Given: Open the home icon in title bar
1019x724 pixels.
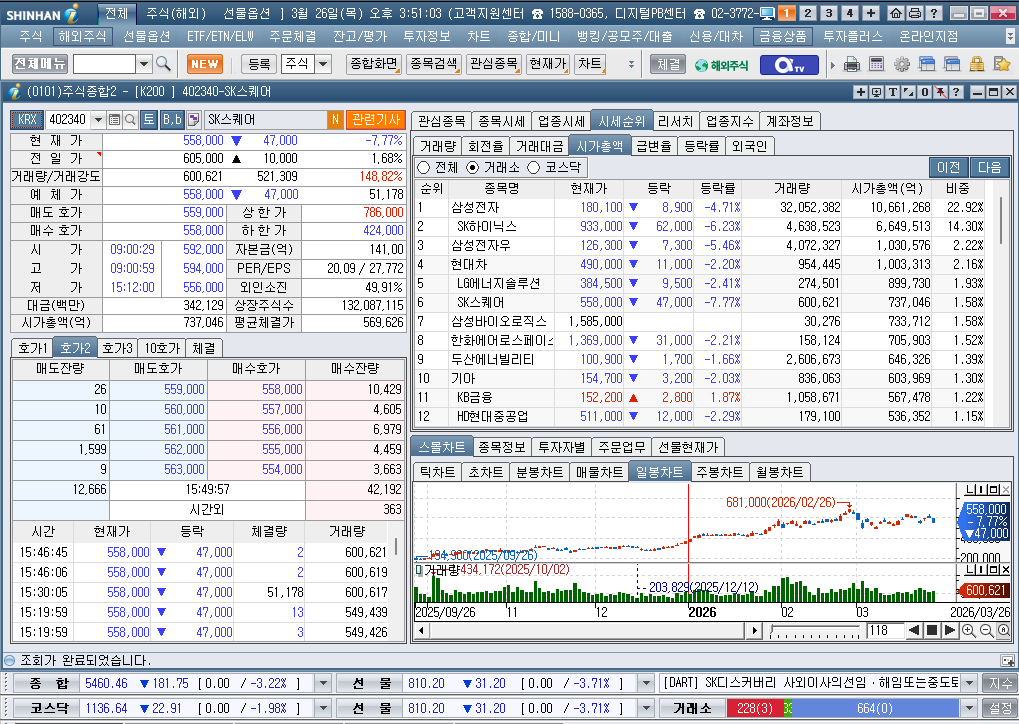Looking at the screenshot, I should (x=896, y=13).
